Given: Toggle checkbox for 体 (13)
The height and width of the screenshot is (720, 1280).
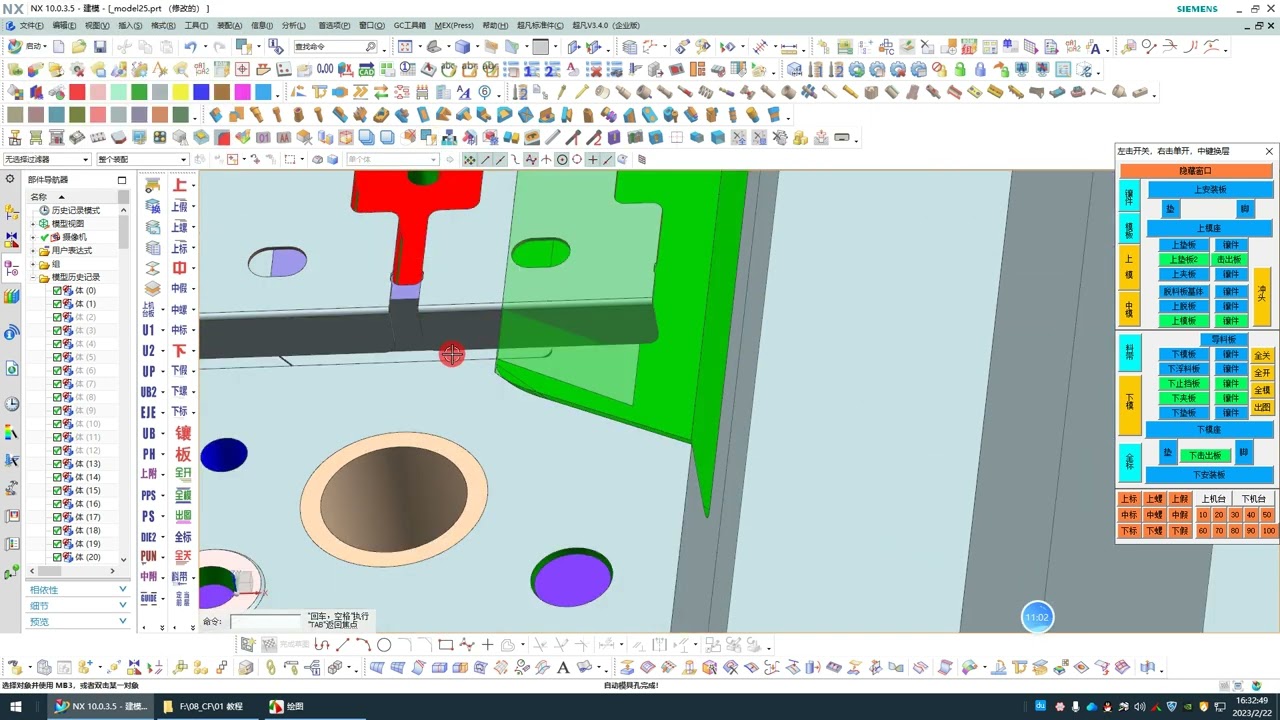Looking at the screenshot, I should coord(57,464).
